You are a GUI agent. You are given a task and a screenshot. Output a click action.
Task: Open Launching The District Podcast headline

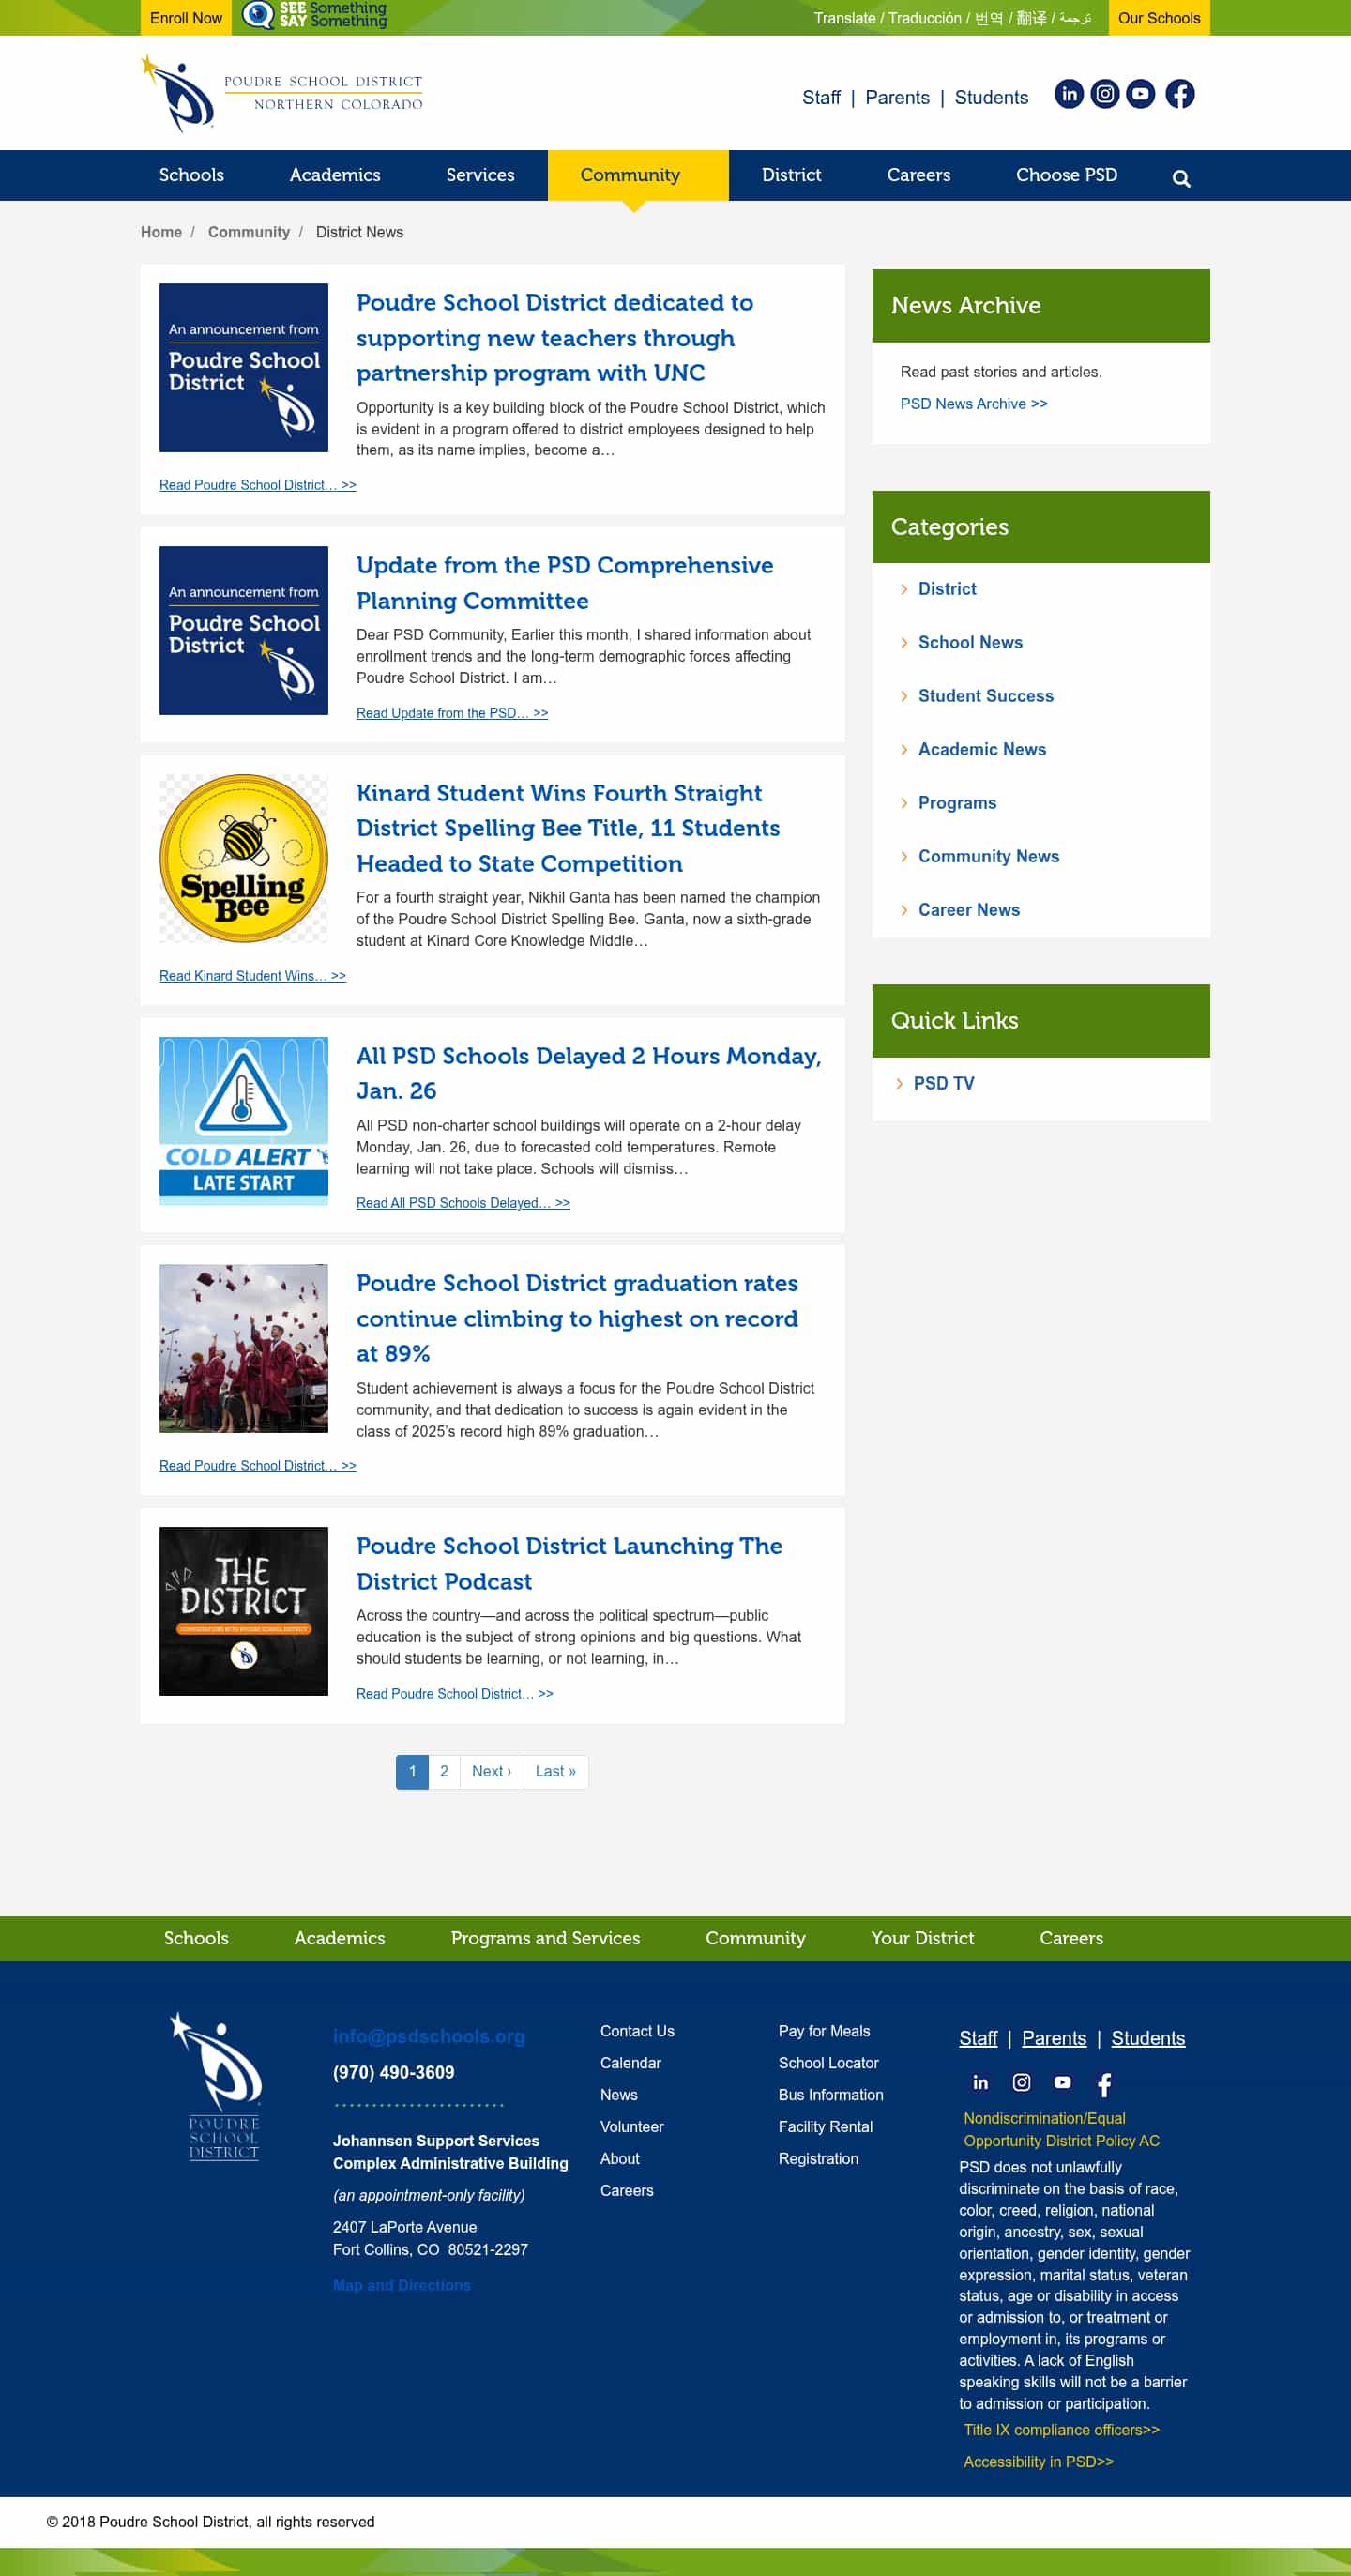(x=569, y=1563)
